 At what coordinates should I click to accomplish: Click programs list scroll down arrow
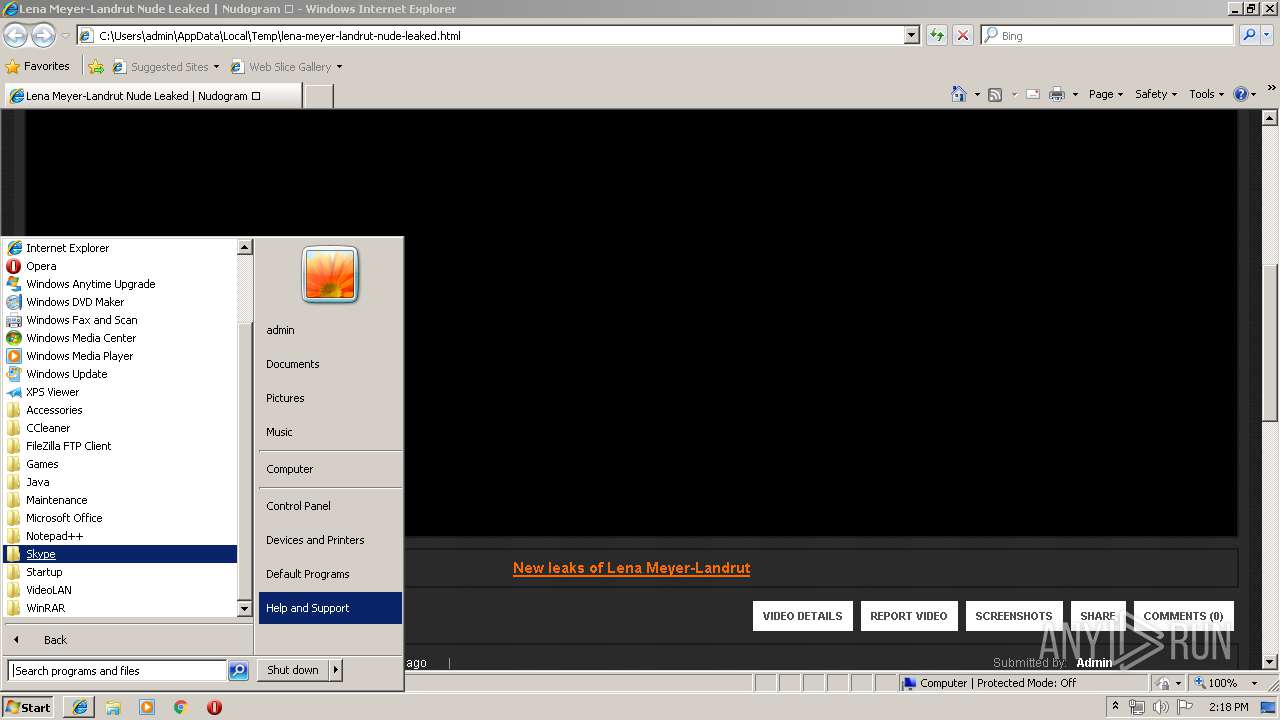click(x=244, y=608)
